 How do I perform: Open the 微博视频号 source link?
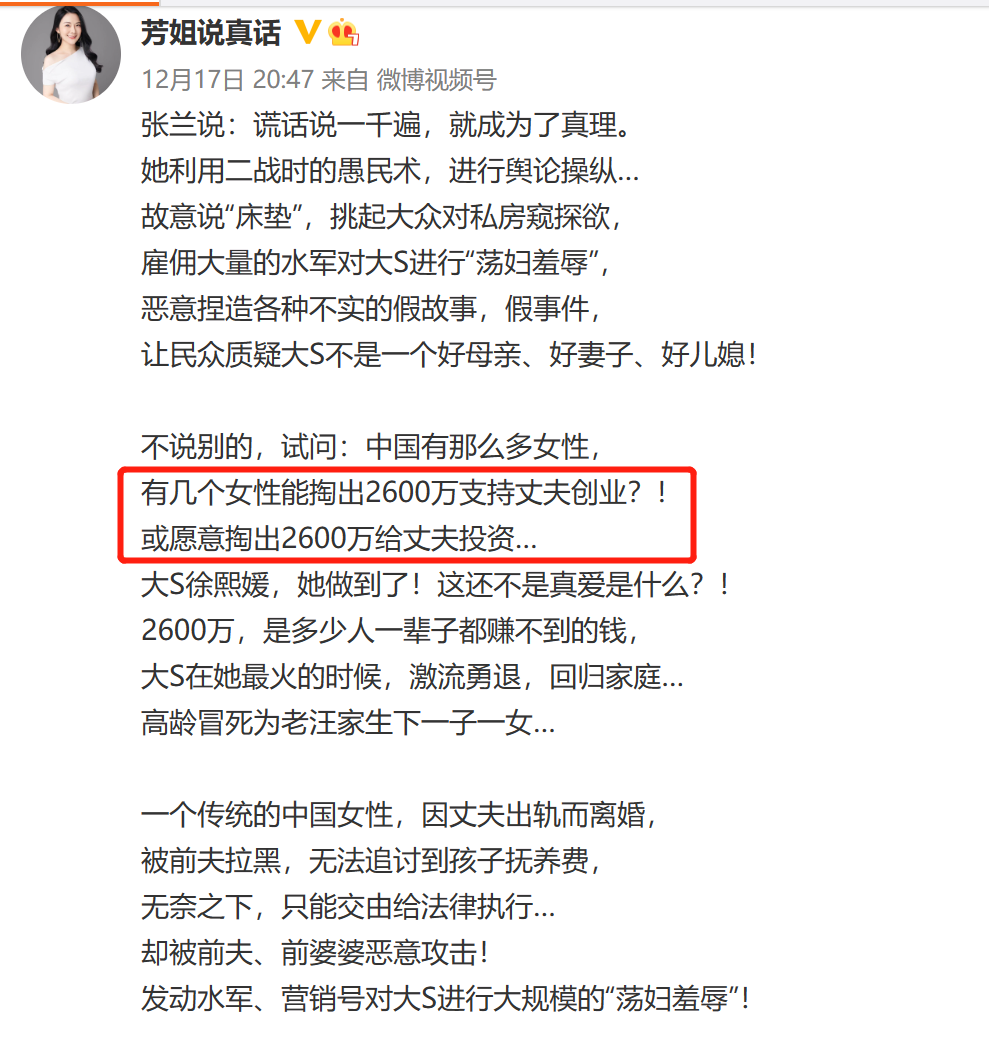(x=437, y=80)
